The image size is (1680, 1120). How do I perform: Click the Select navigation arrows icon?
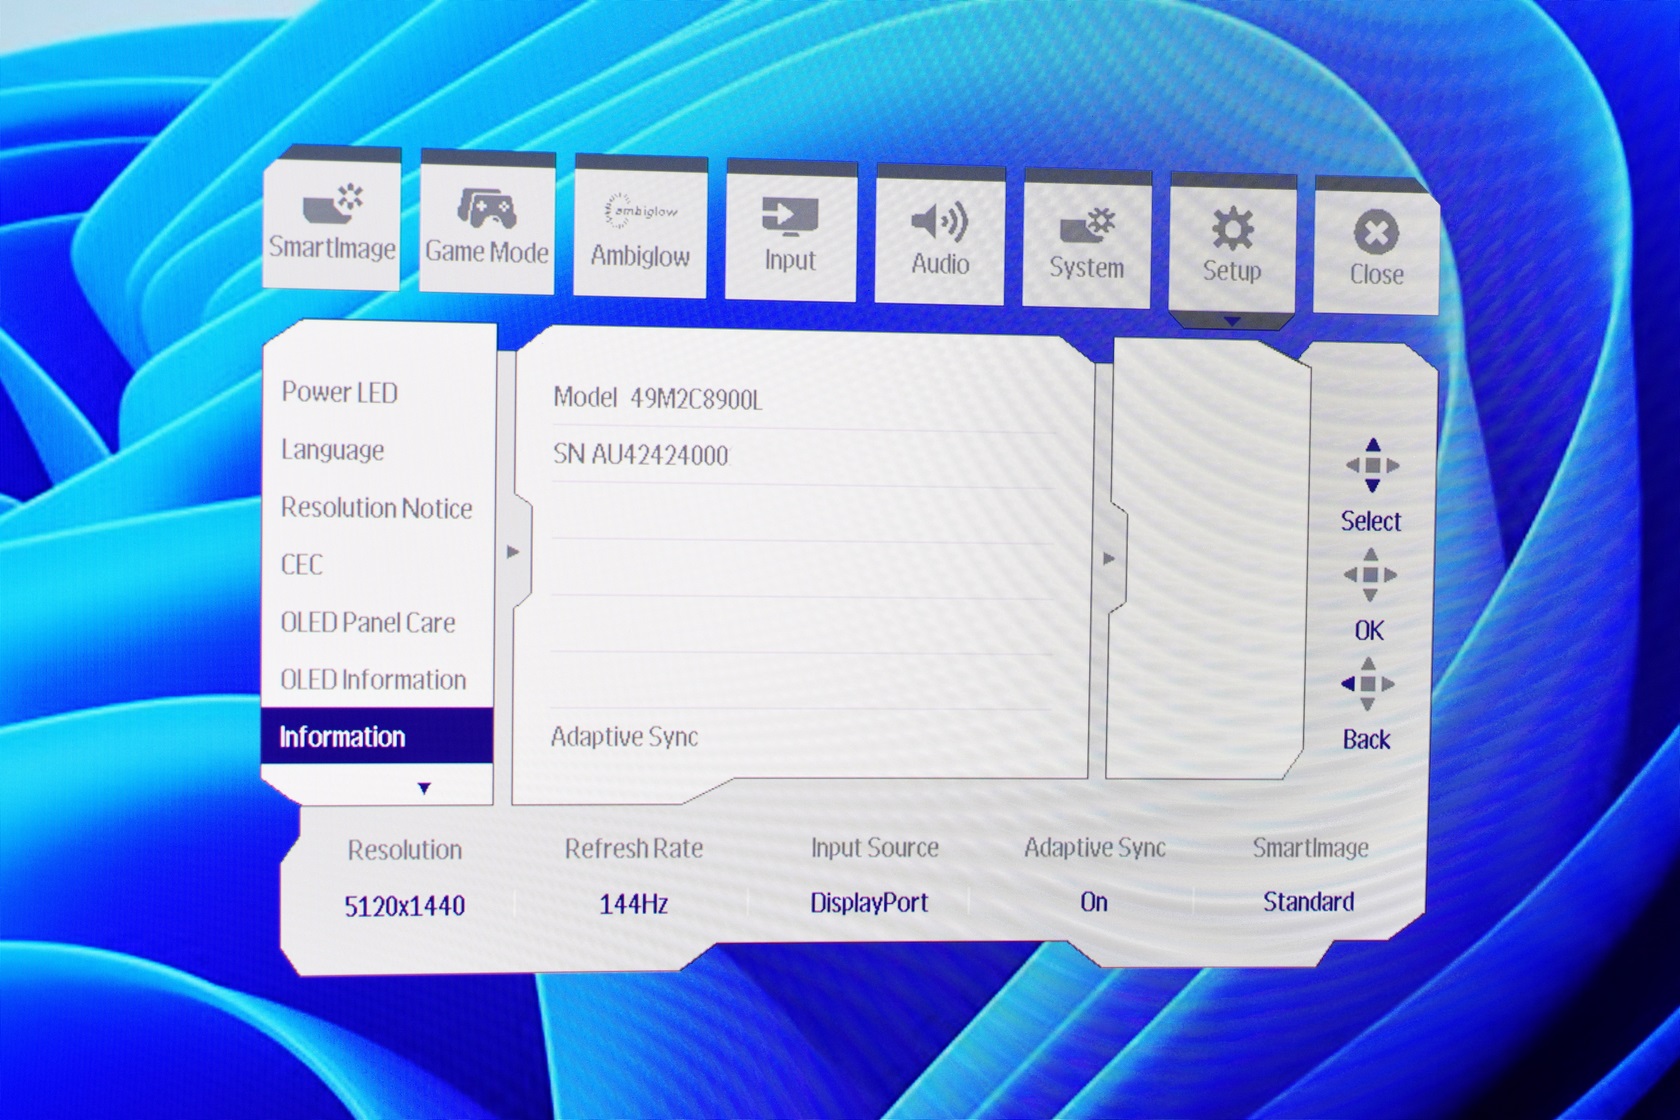pos(1372,466)
